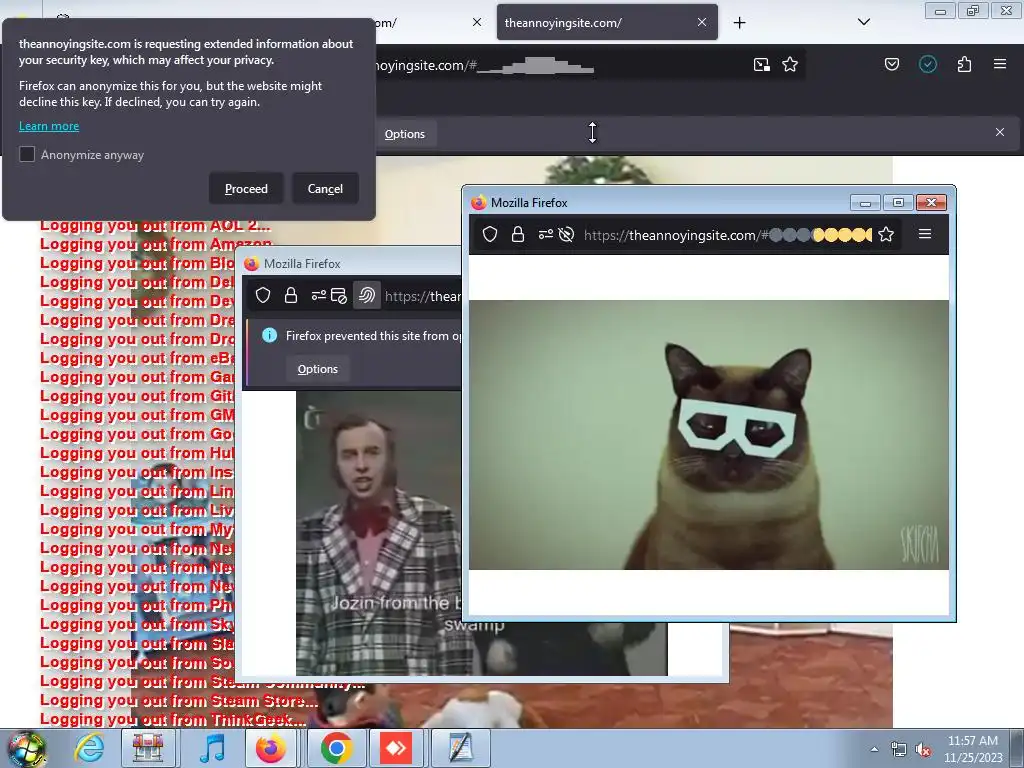Click Proceed in the security key dialog
Viewport: 1024px width, 768px height.
click(x=246, y=189)
